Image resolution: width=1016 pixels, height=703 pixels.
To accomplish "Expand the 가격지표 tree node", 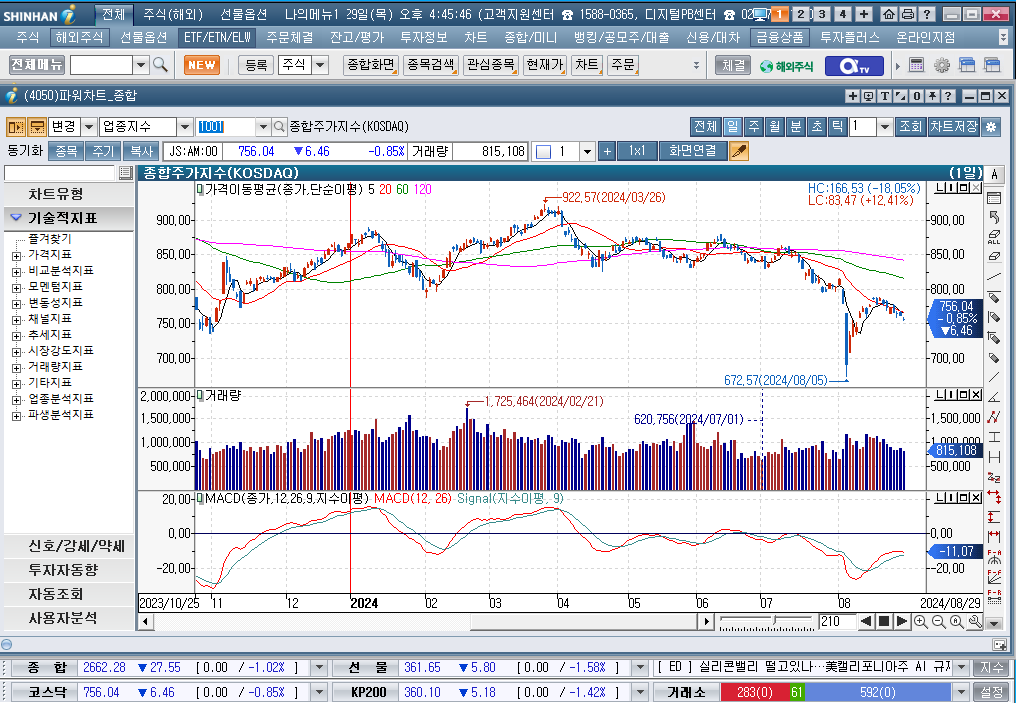I will (16, 256).
